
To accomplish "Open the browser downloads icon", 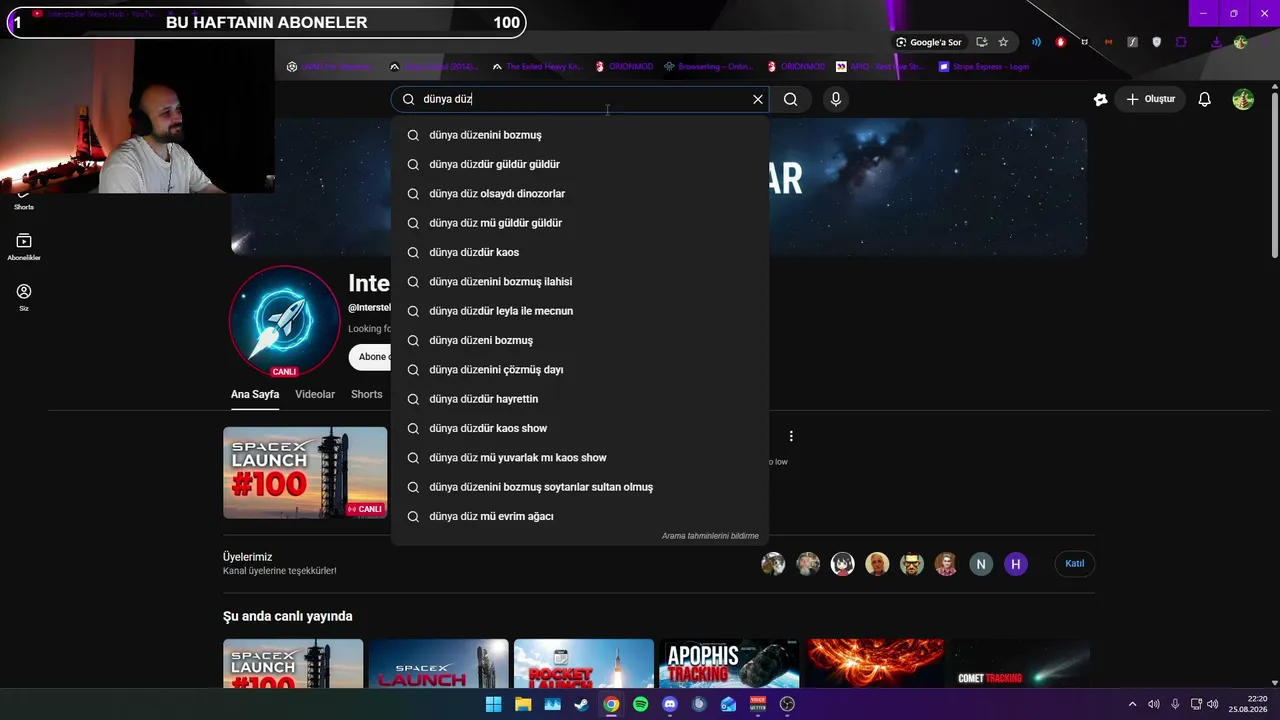I will pyautogui.click(x=1216, y=42).
